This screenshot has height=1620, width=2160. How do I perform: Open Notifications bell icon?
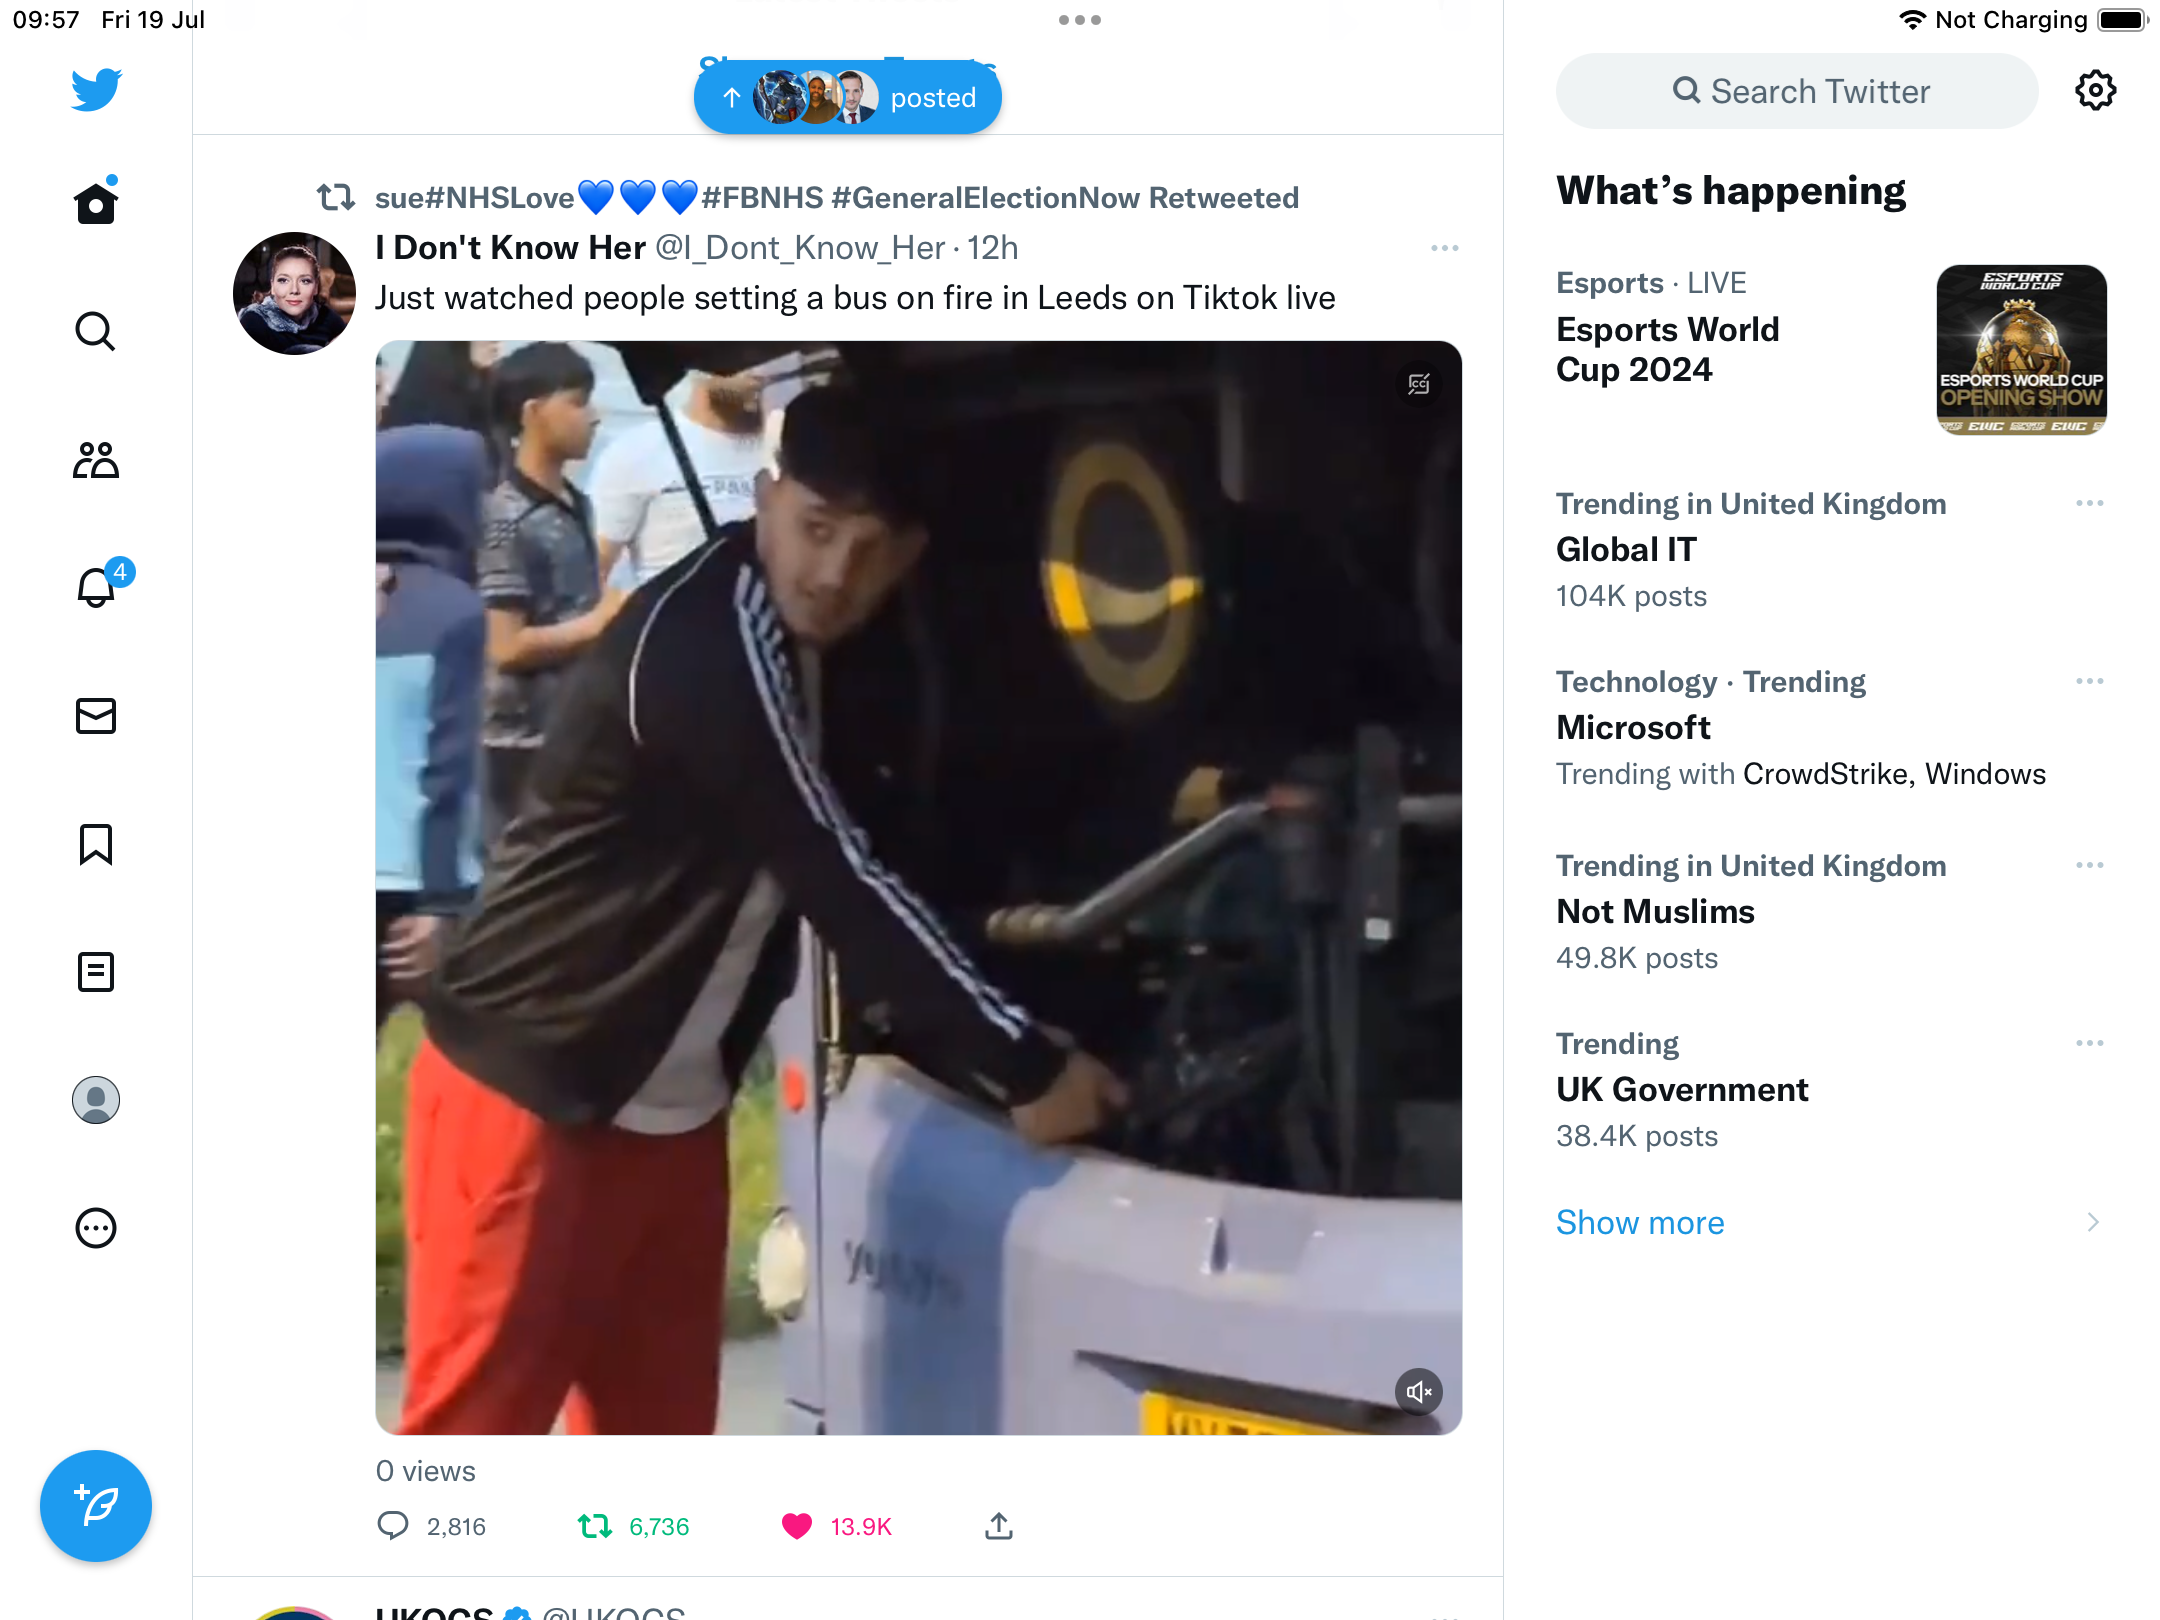click(96, 588)
